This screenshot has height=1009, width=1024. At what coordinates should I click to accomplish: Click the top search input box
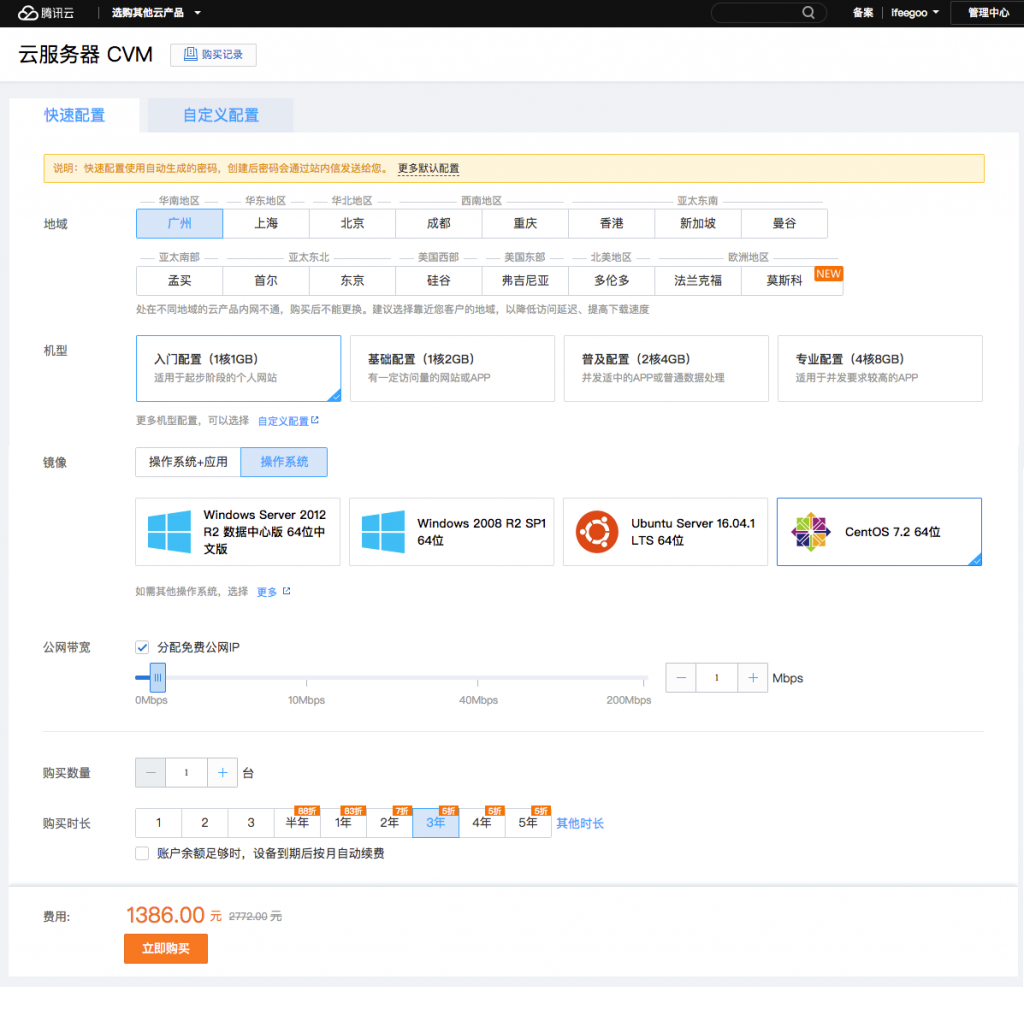point(768,12)
